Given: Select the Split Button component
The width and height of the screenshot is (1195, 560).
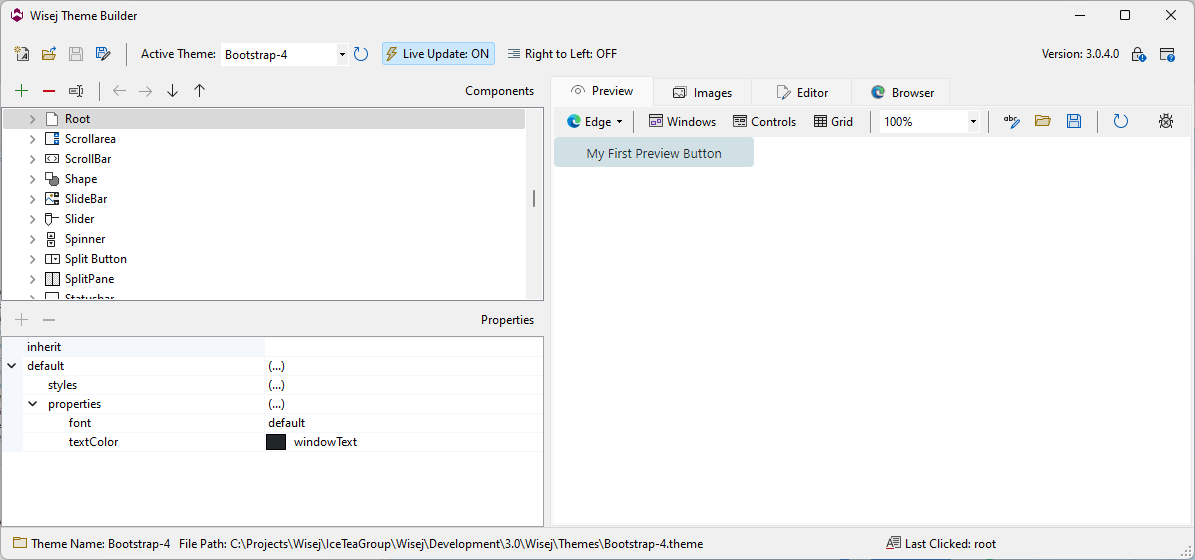Looking at the screenshot, I should click(x=95, y=258).
